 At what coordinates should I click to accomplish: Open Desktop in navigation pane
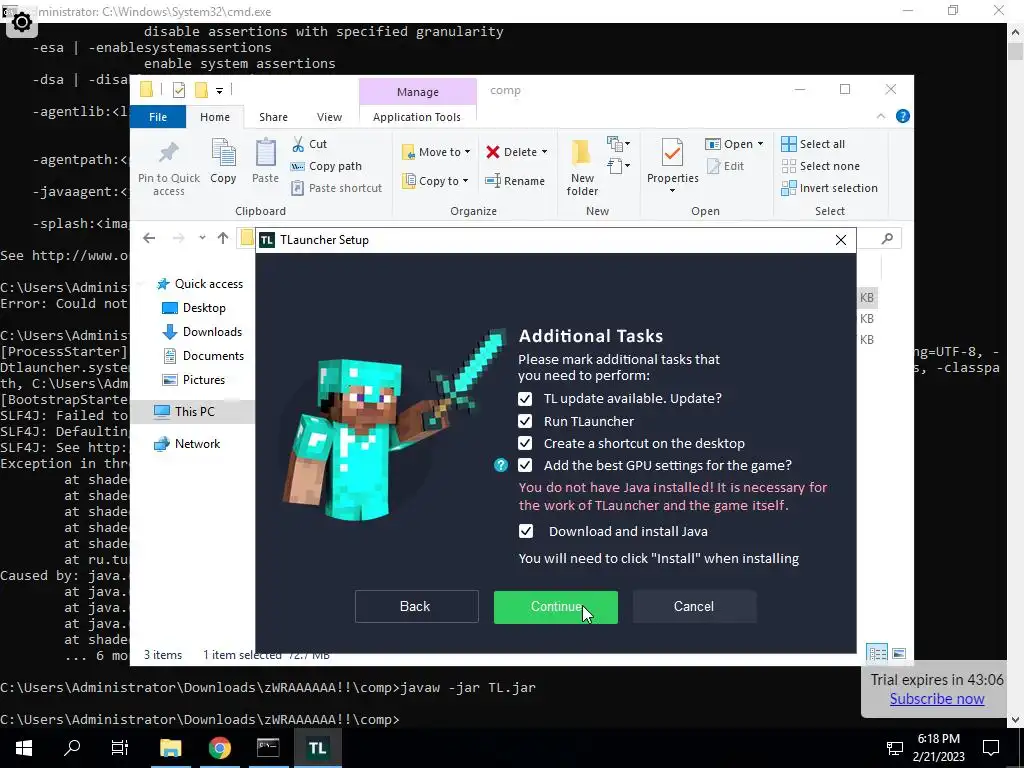[193, 308]
